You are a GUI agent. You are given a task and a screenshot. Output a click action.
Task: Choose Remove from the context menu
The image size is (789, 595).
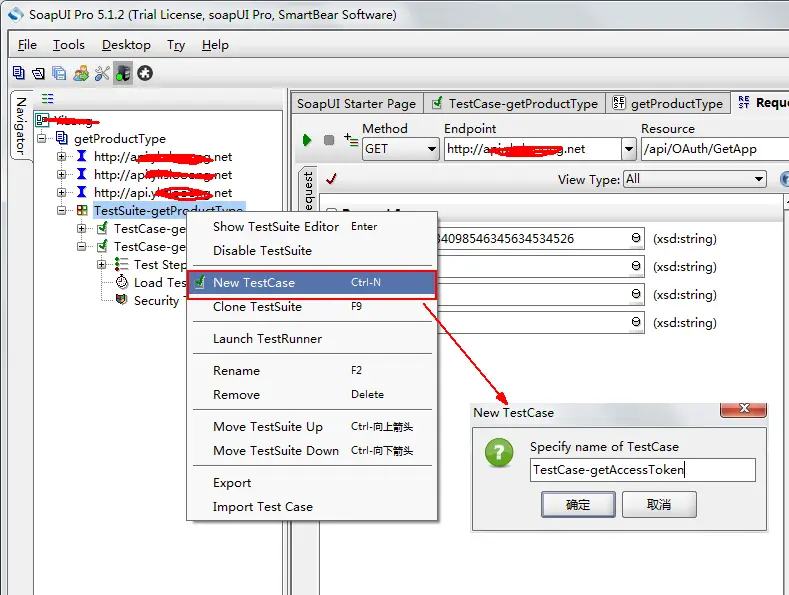pos(312,395)
